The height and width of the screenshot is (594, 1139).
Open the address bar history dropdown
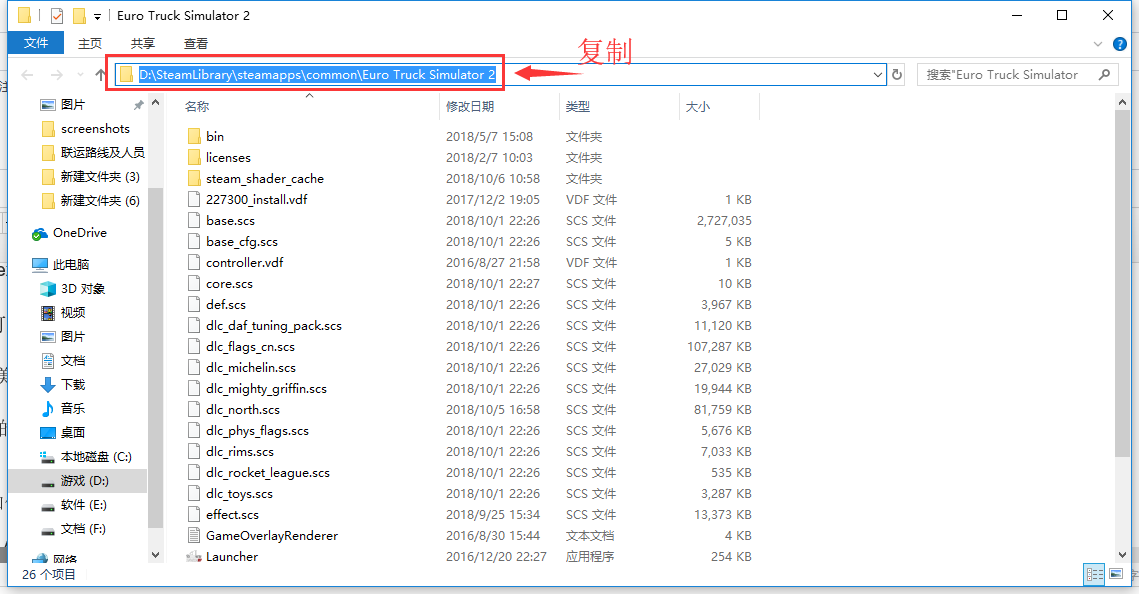[x=877, y=75]
